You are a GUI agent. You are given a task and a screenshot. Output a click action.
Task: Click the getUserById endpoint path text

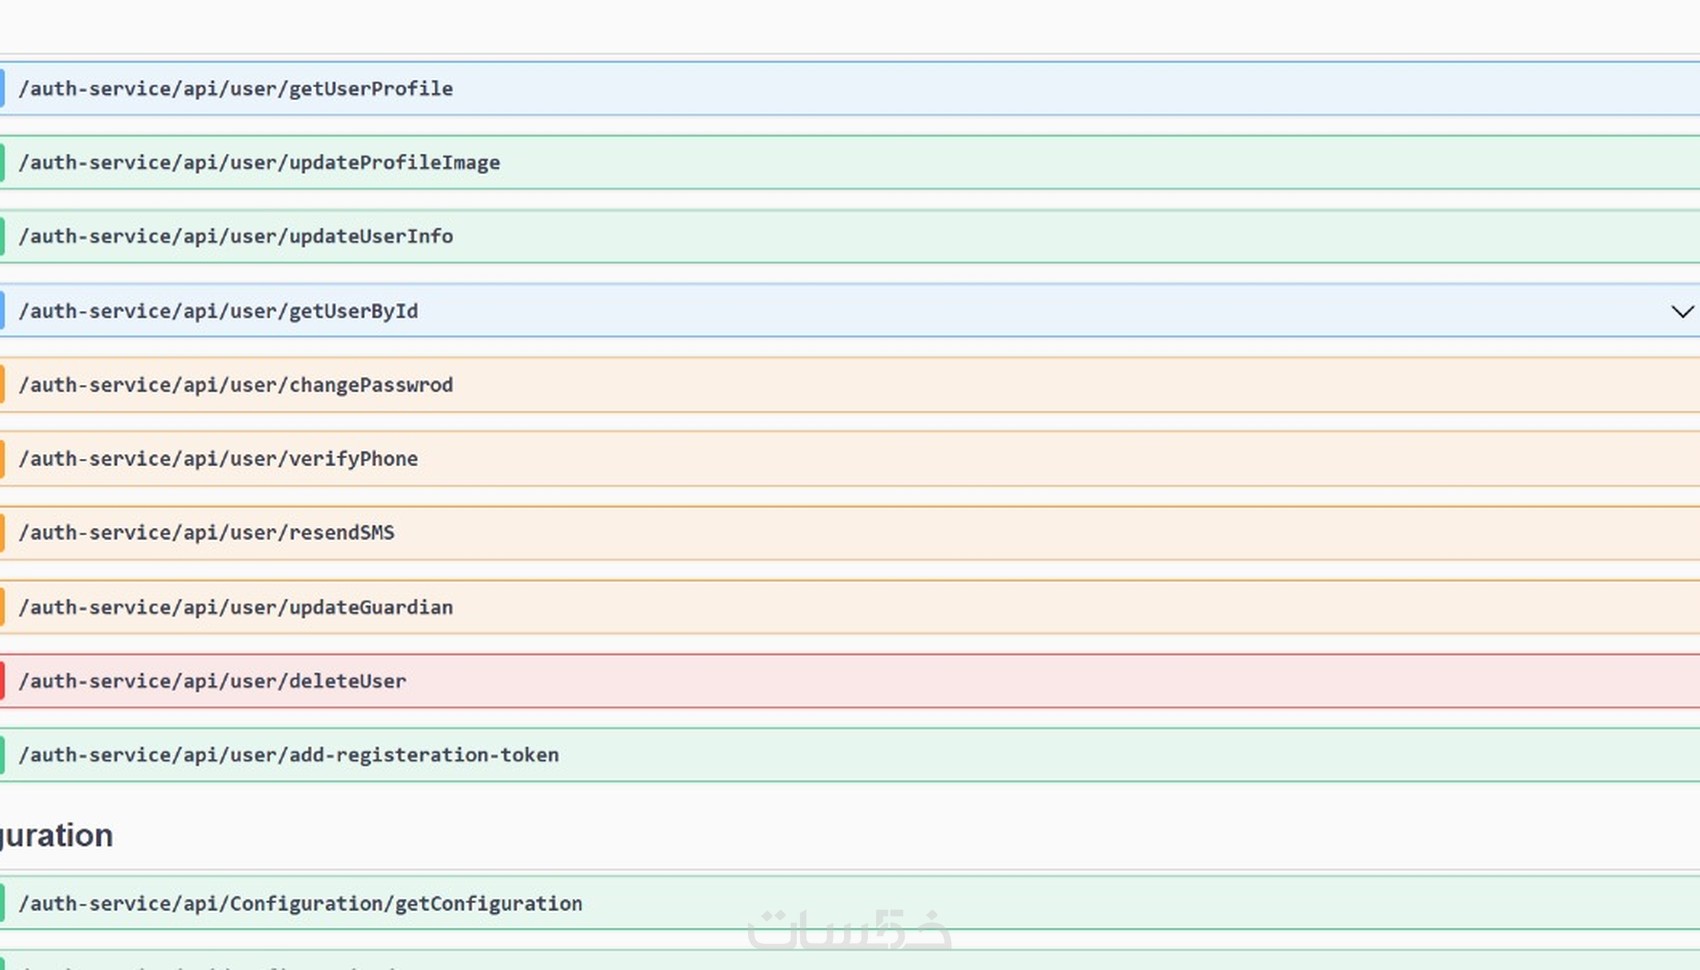click(x=218, y=311)
